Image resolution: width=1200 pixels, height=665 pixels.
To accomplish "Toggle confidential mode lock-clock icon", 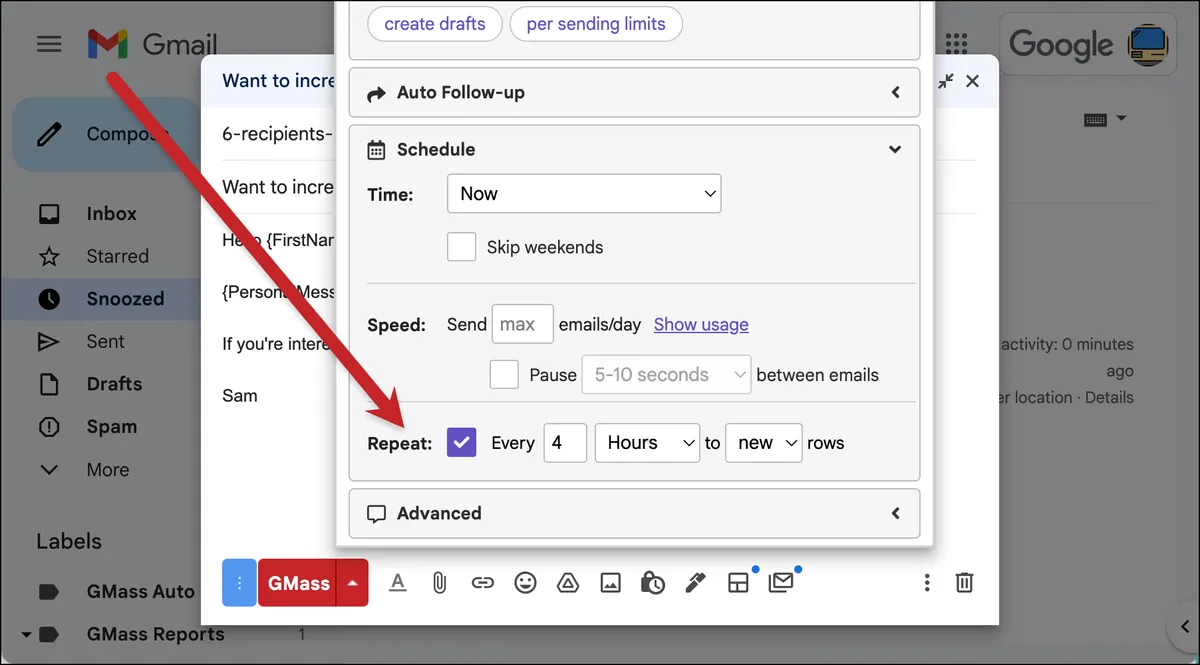I will coord(652,583).
